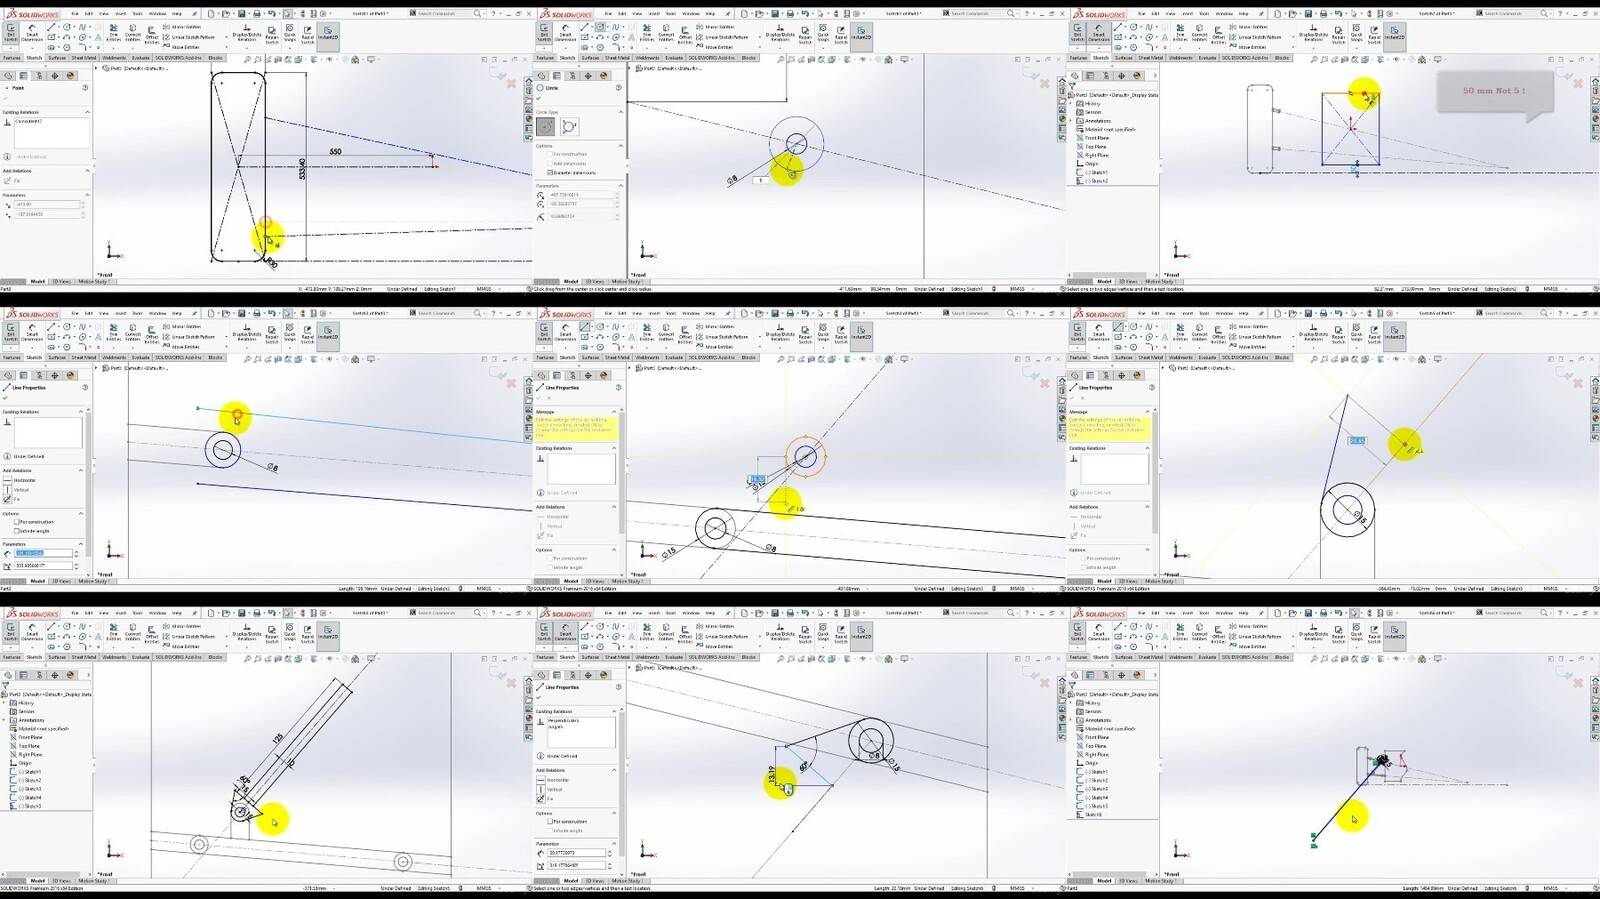Screen dimensions: 1600x899
Task: Click Trim Entities in the Point panel window
Action: (113, 33)
